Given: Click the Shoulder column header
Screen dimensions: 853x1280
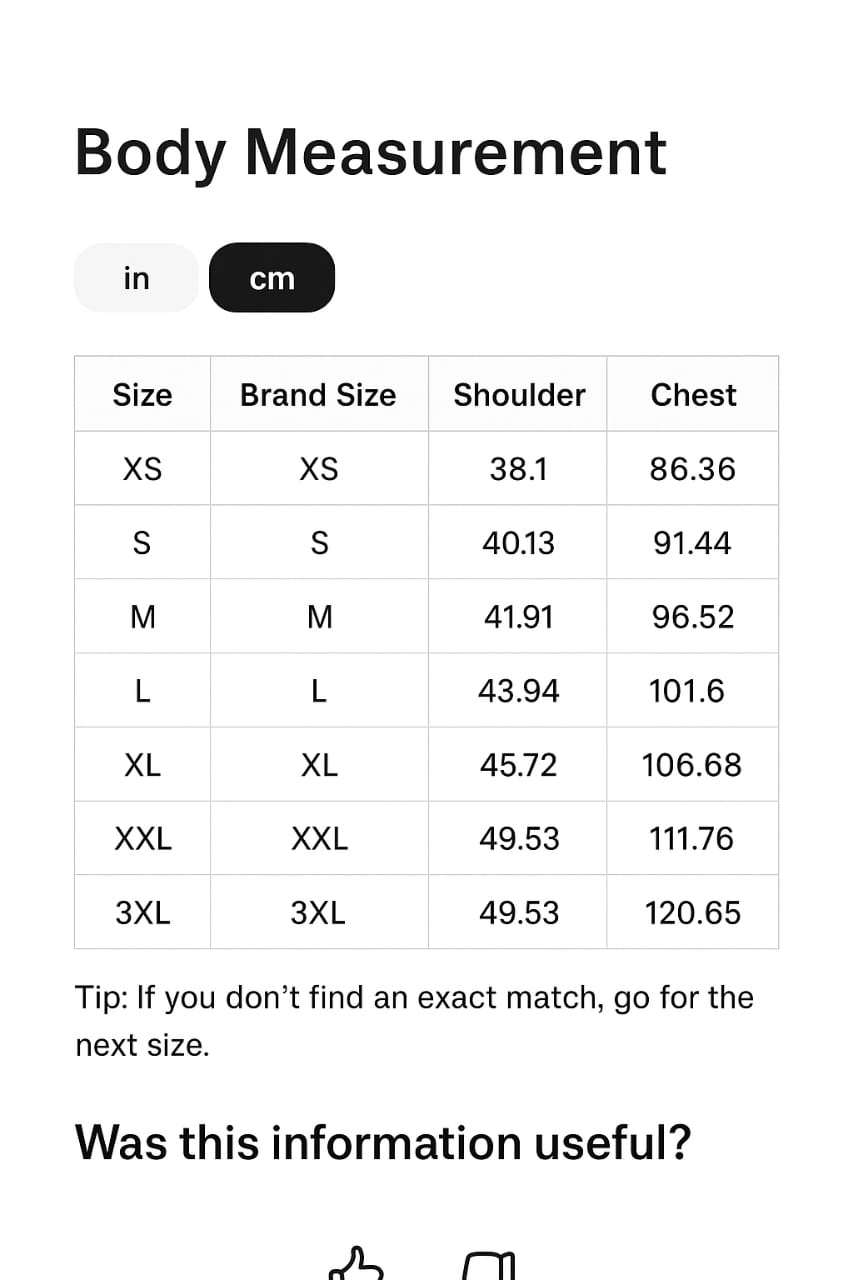Looking at the screenshot, I should (x=518, y=394).
